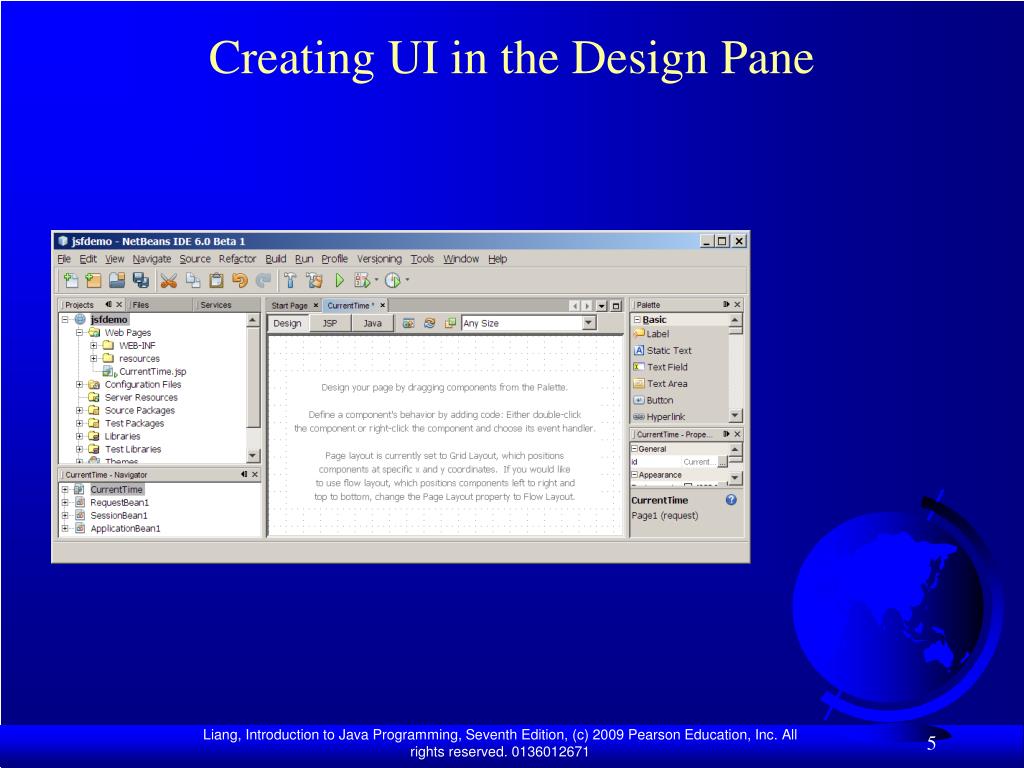
Task: Click the Save All disks icon
Action: (x=140, y=281)
